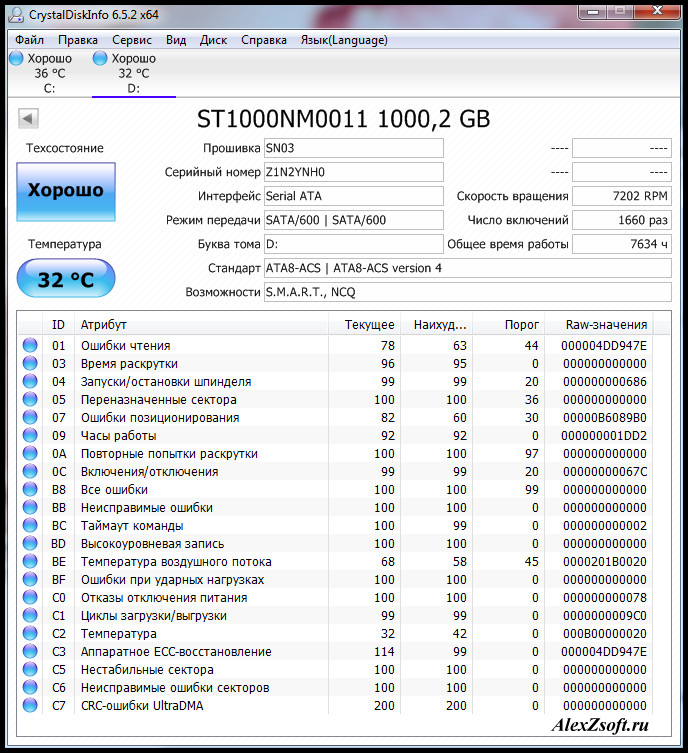Open the Диск menu
688x753 pixels.
(213, 40)
